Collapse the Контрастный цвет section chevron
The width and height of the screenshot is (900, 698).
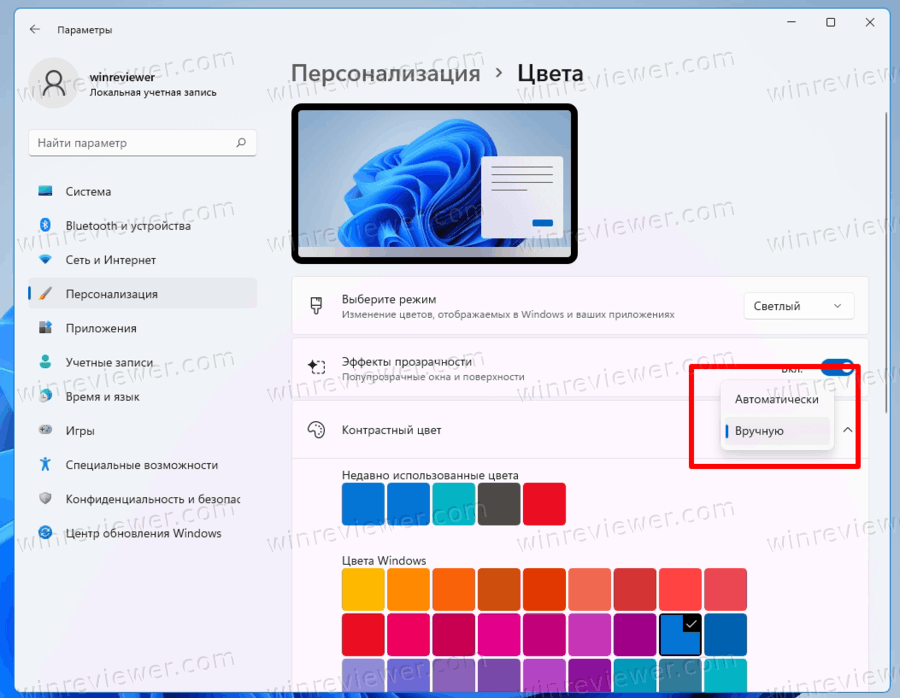point(848,430)
